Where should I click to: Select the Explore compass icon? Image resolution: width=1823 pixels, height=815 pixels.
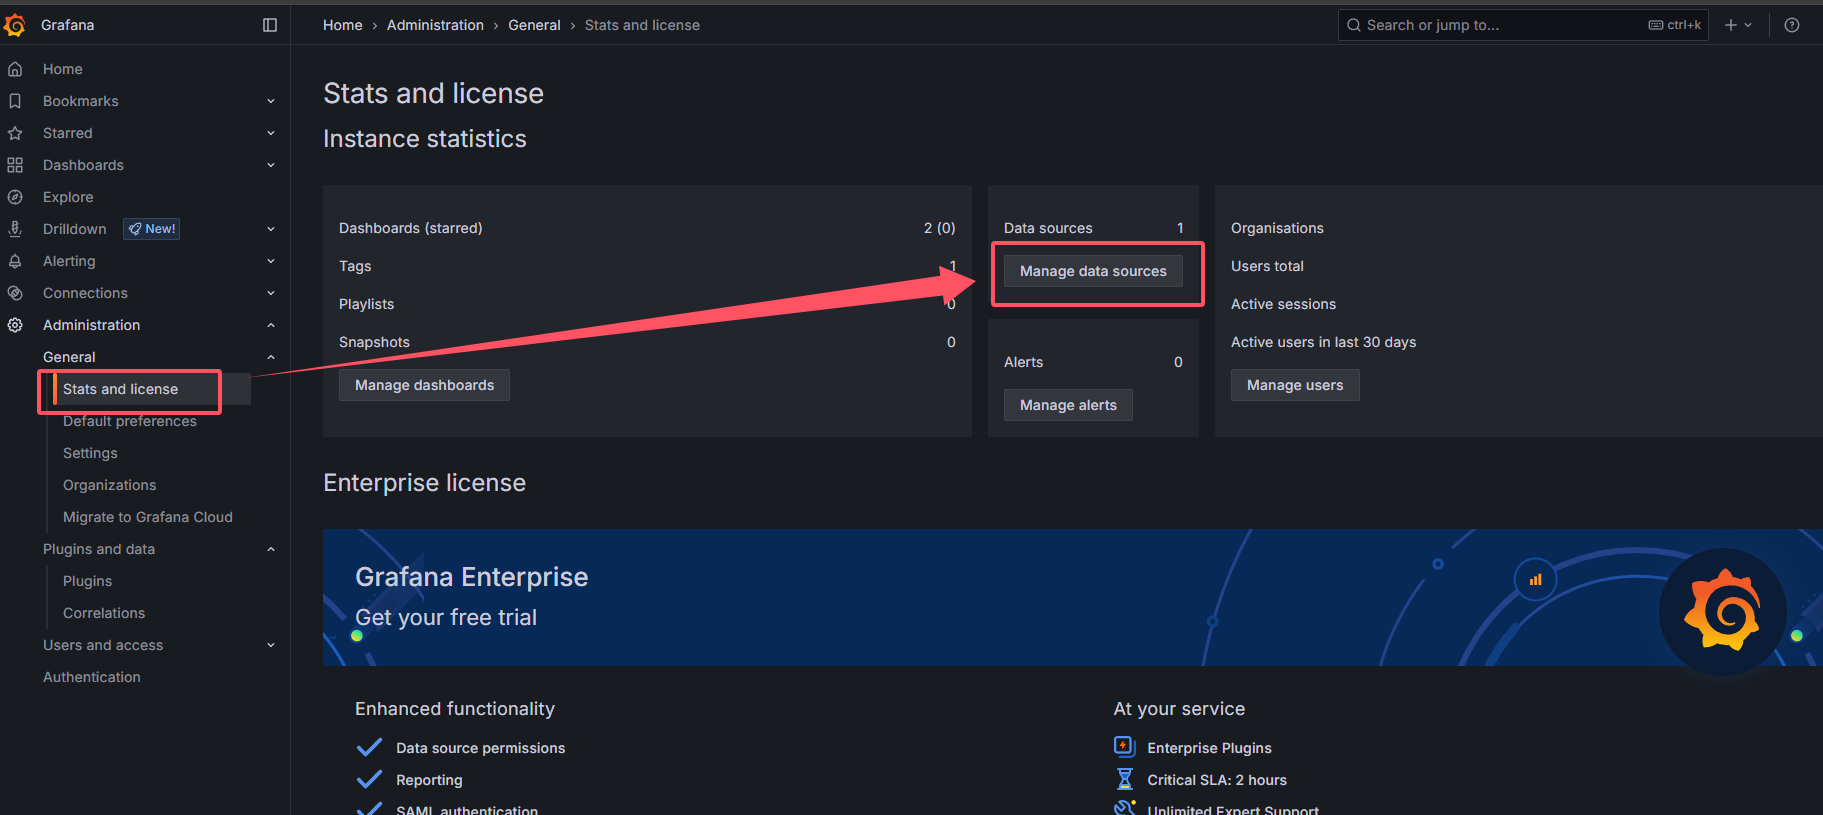pyautogui.click(x=15, y=197)
